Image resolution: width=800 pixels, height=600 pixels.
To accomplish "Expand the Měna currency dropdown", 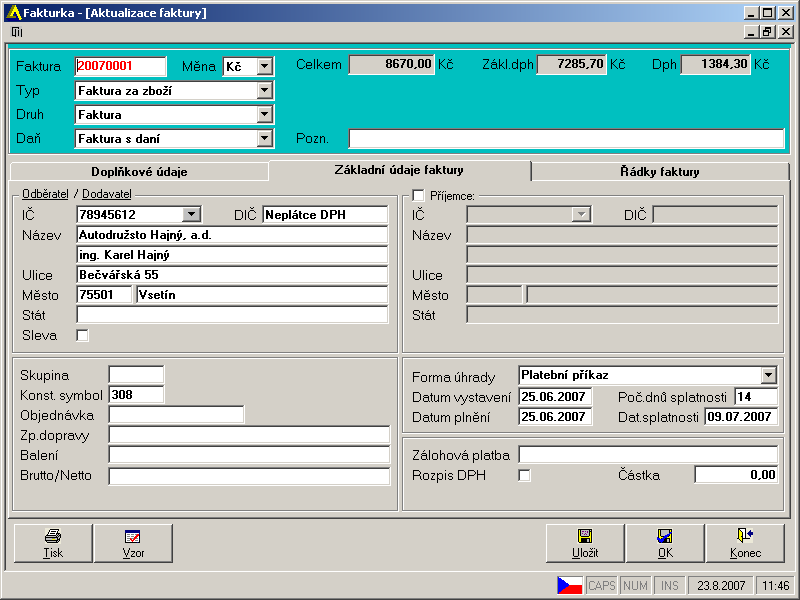I will click(x=264, y=67).
